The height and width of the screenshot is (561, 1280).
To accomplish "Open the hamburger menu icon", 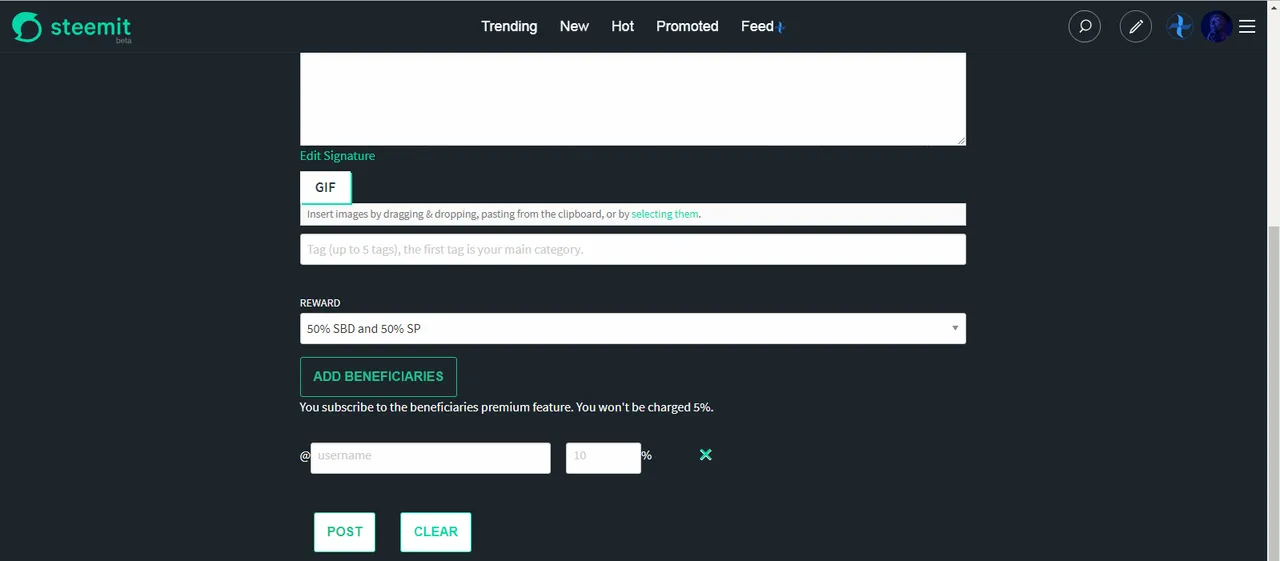I will pos(1247,27).
